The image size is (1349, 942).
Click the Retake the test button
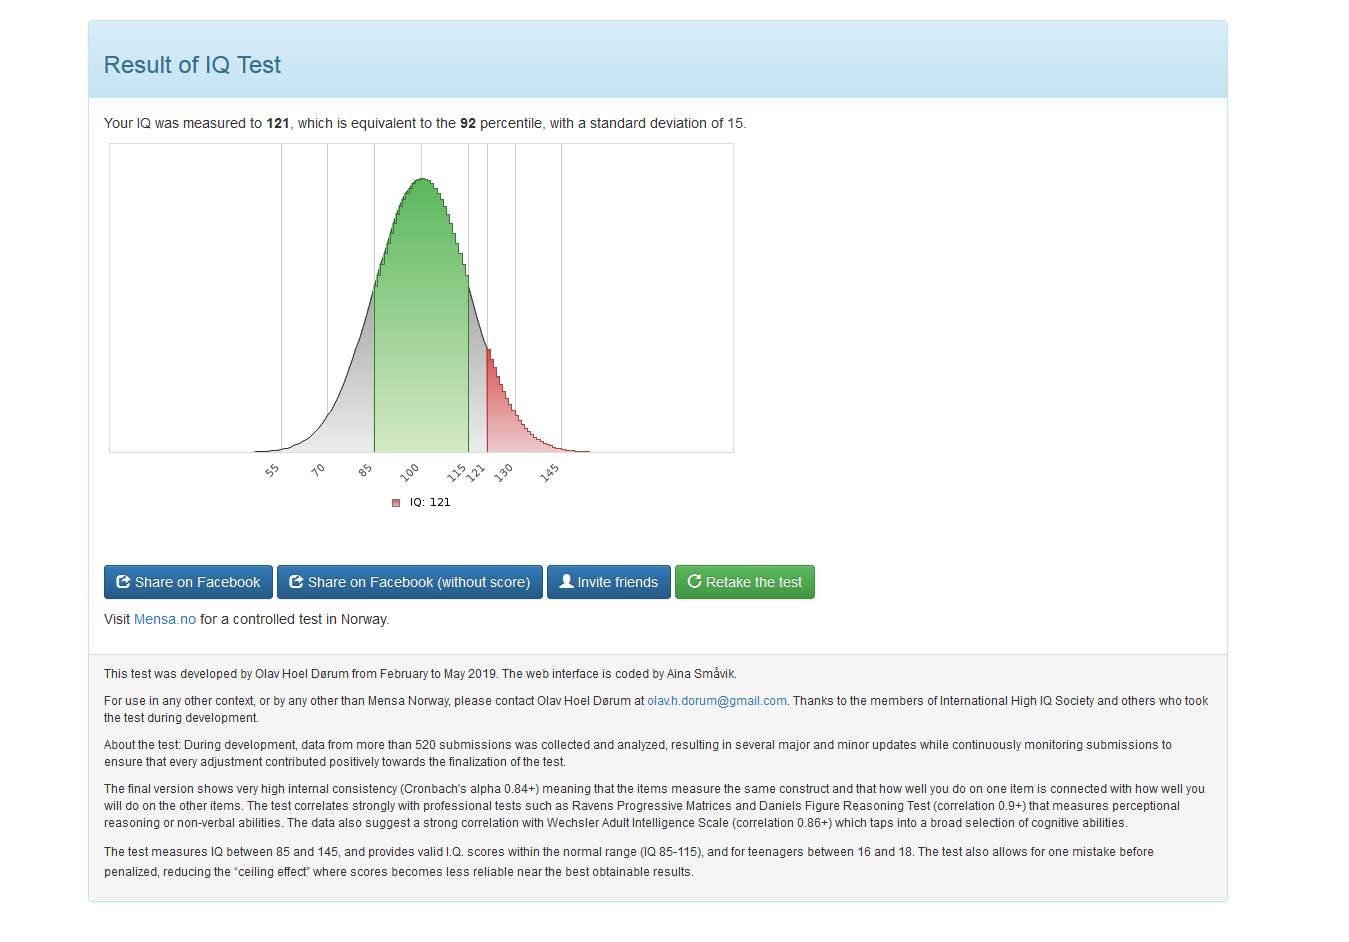point(745,582)
